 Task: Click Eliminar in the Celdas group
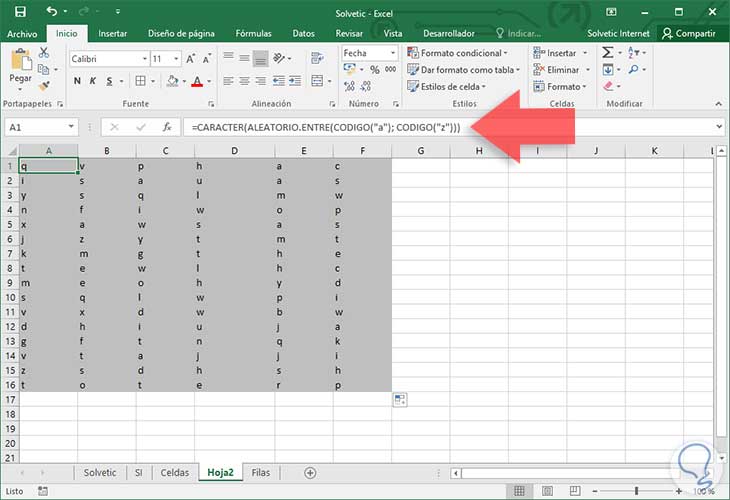pos(561,69)
